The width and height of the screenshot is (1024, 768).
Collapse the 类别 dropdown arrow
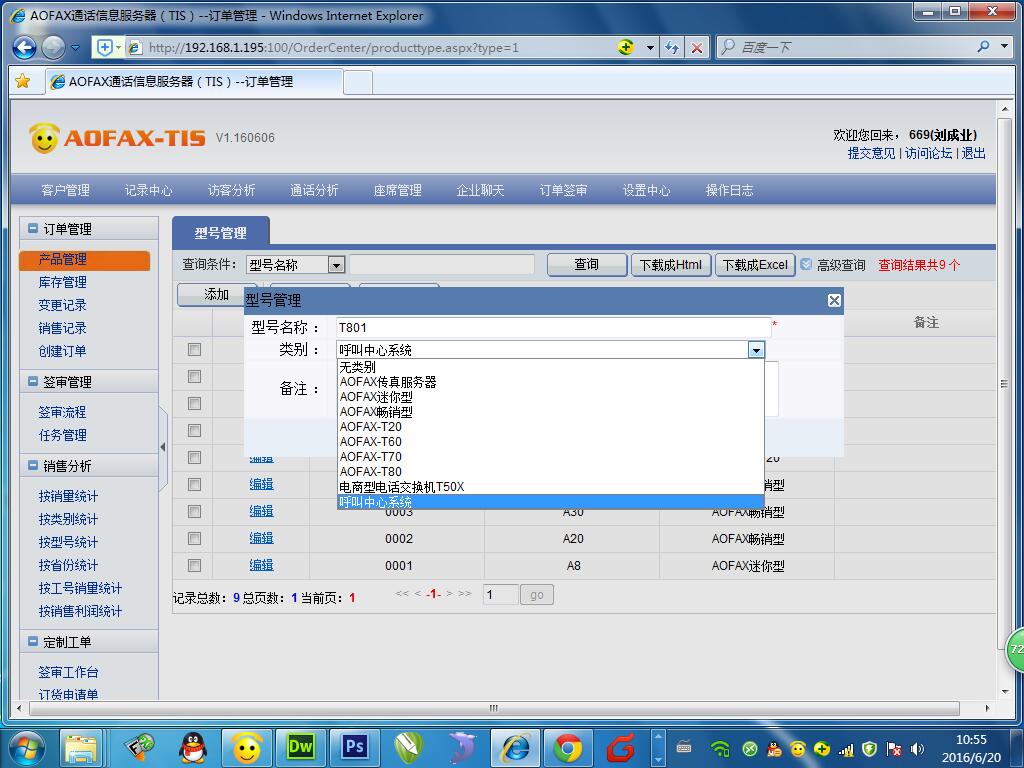[757, 349]
